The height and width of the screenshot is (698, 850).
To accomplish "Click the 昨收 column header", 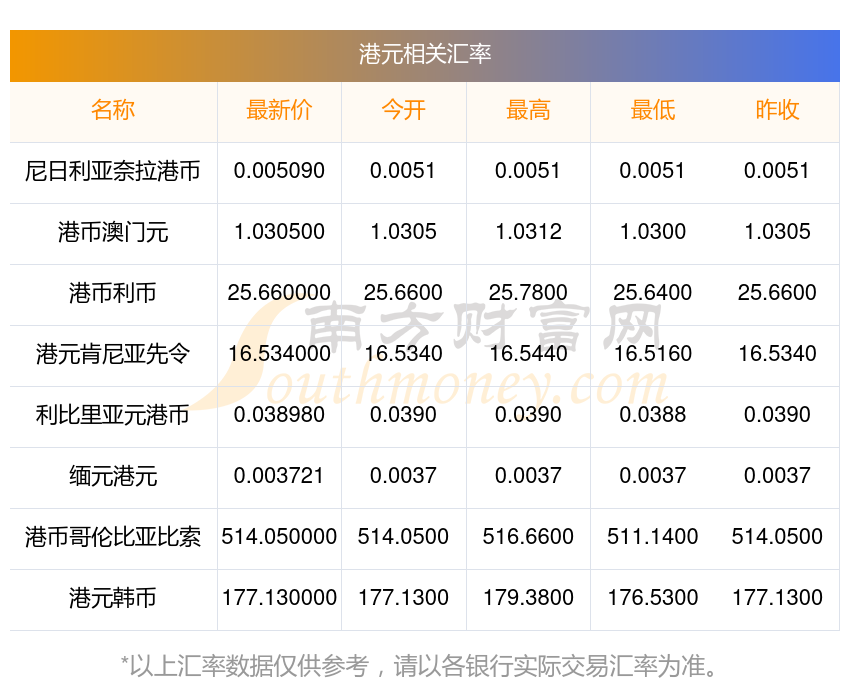I will tap(777, 110).
